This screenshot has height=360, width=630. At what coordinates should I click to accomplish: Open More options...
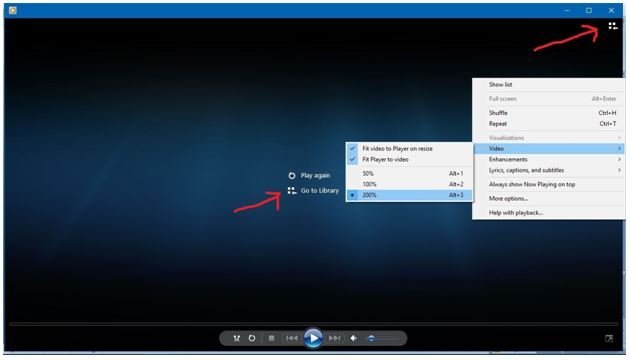coord(549,198)
